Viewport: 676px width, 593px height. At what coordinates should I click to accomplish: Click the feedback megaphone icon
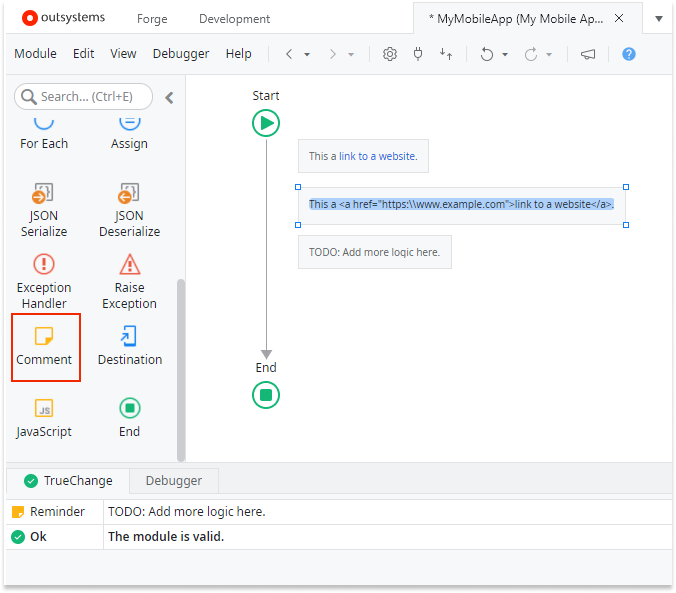[588, 54]
